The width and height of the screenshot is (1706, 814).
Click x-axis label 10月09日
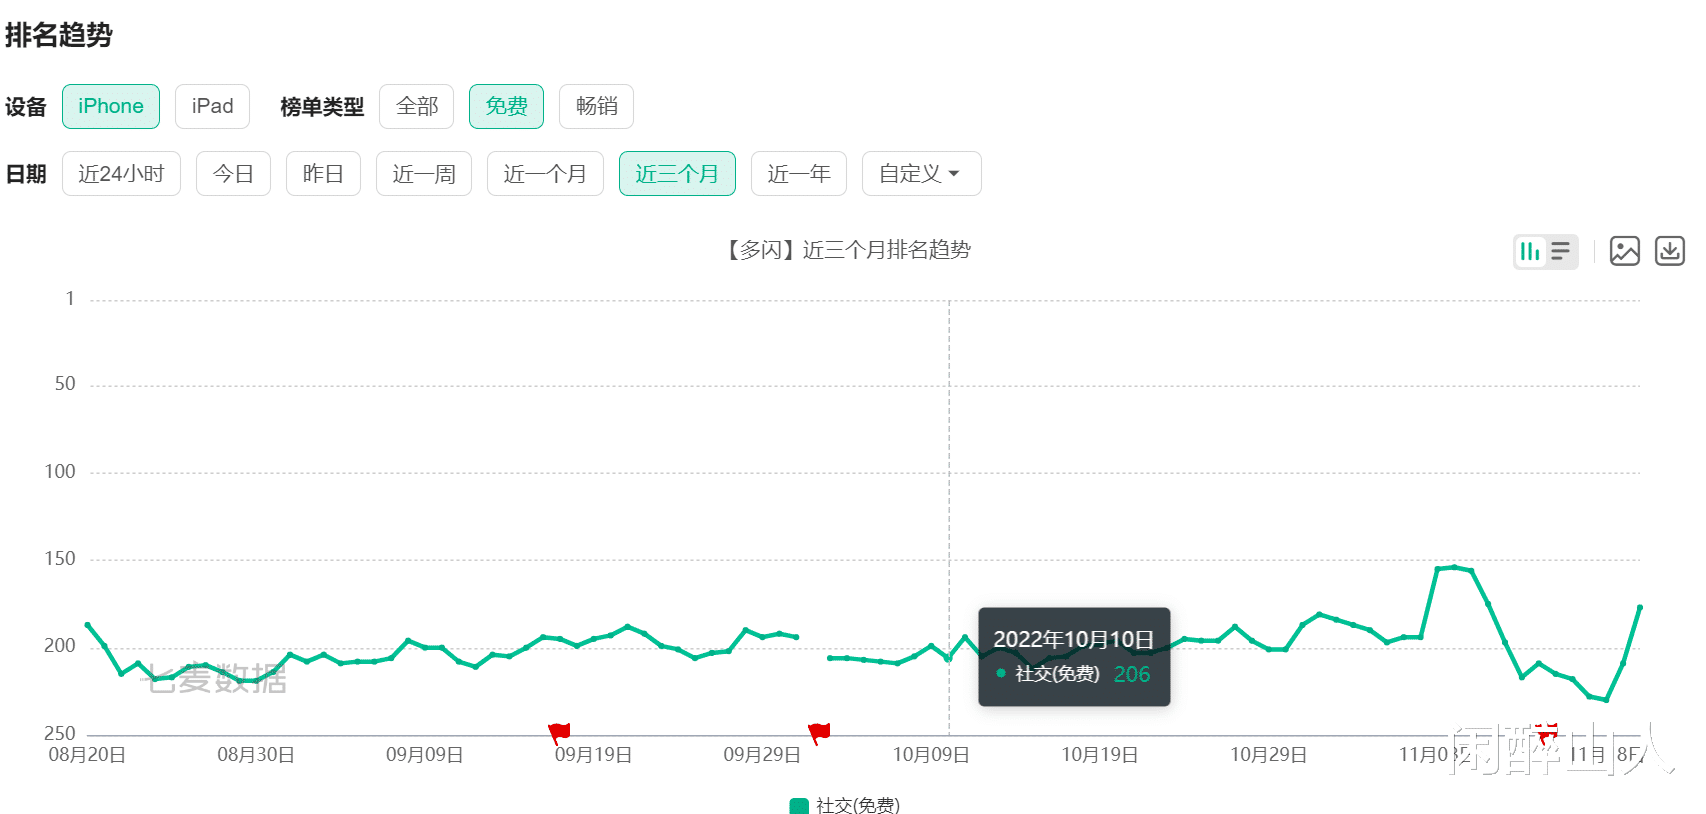(x=931, y=755)
